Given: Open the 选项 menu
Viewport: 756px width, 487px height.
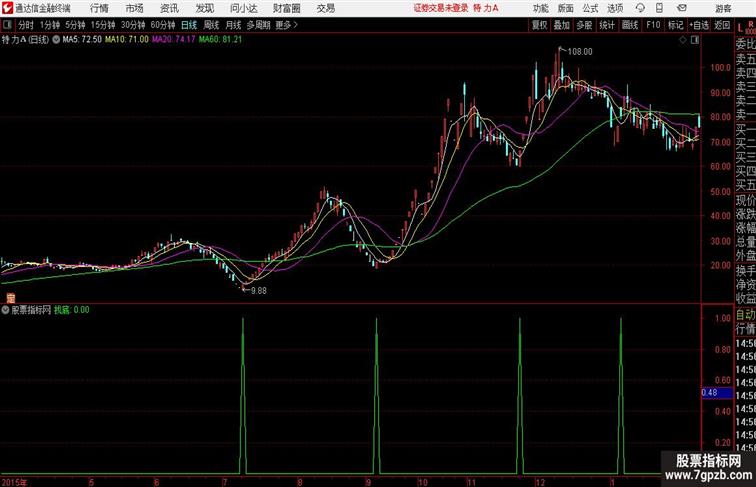Looking at the screenshot, I should 615,8.
